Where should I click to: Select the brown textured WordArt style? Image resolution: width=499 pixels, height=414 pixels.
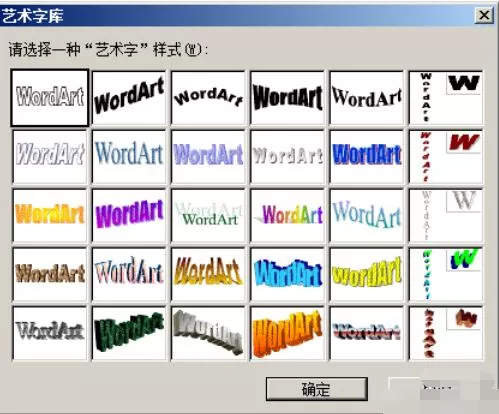tap(50, 274)
